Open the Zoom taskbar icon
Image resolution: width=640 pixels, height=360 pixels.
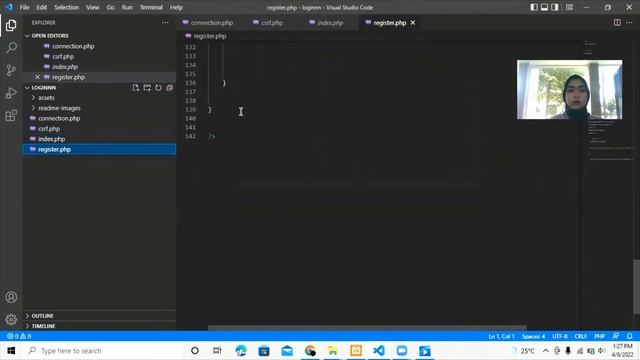tap(402, 351)
